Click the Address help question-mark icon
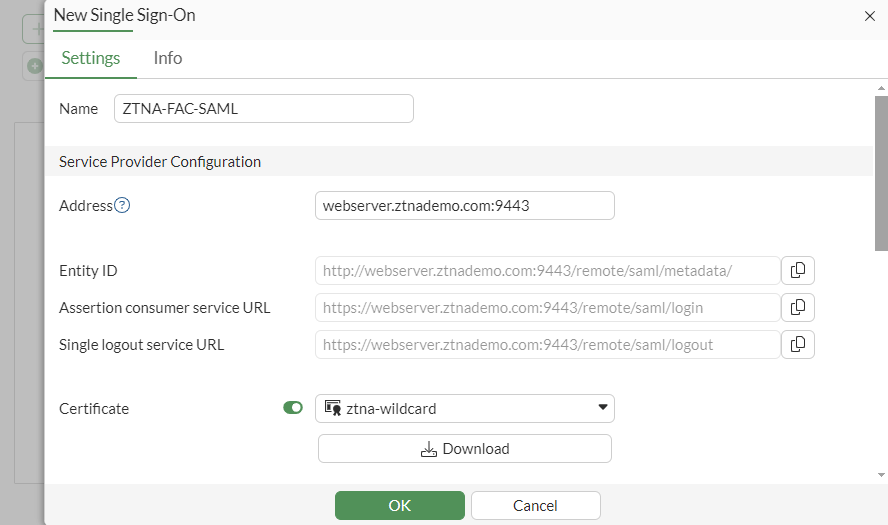Screen dimensions: 888x525 tap(122, 206)
